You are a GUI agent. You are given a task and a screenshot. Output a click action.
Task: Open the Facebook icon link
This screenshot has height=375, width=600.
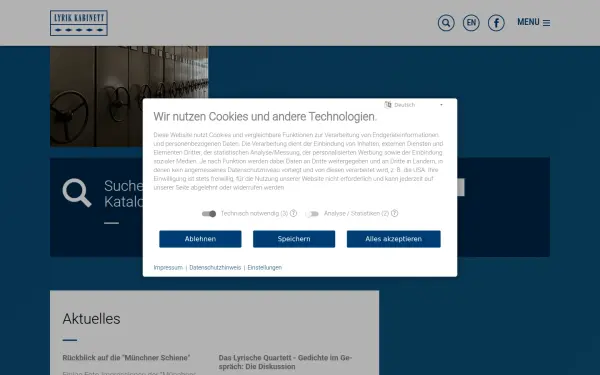pyautogui.click(x=496, y=23)
